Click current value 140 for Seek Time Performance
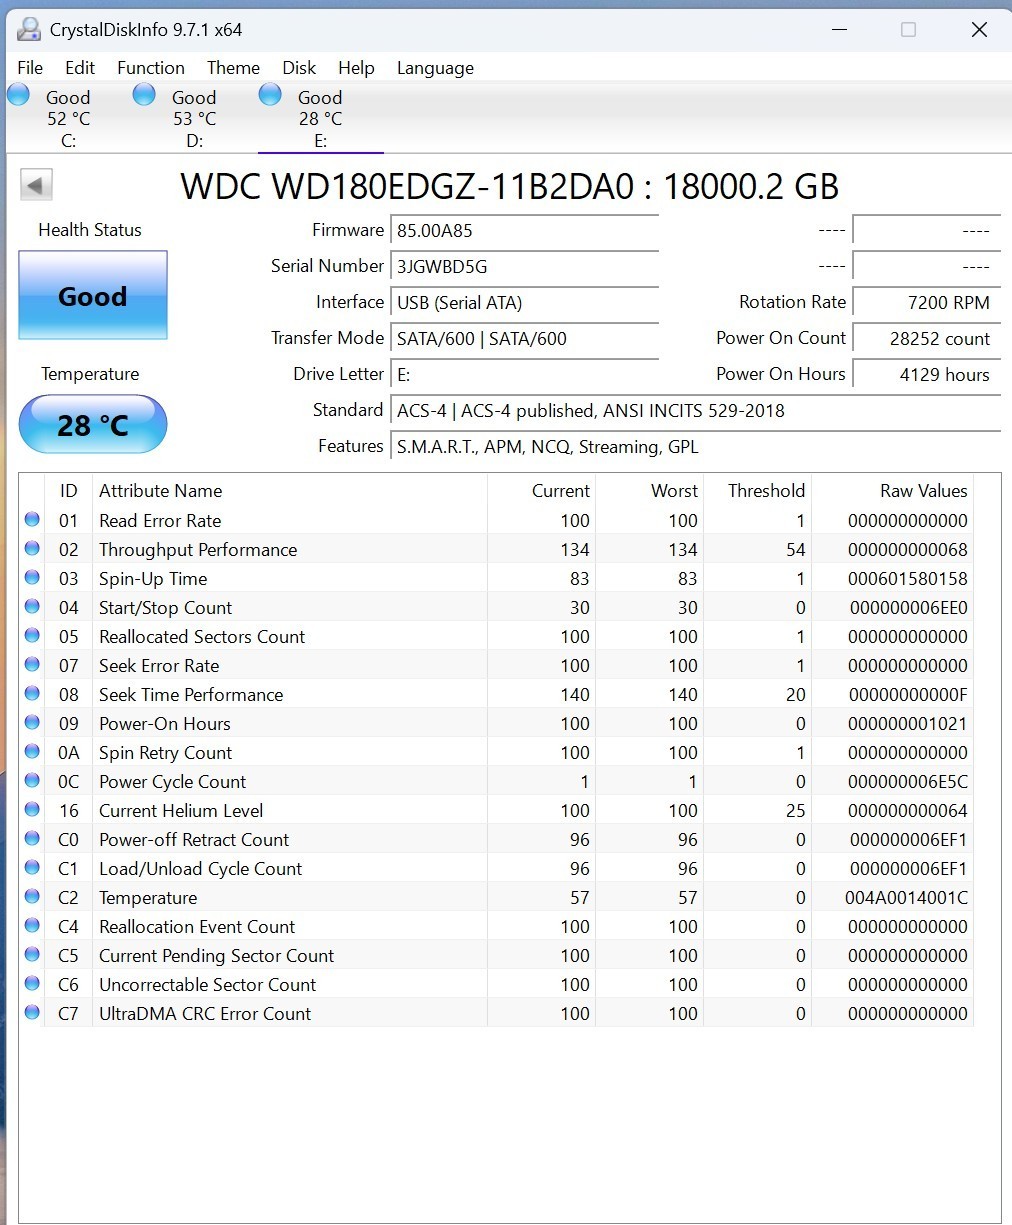Screen dimensions: 1012x1225 575,695
